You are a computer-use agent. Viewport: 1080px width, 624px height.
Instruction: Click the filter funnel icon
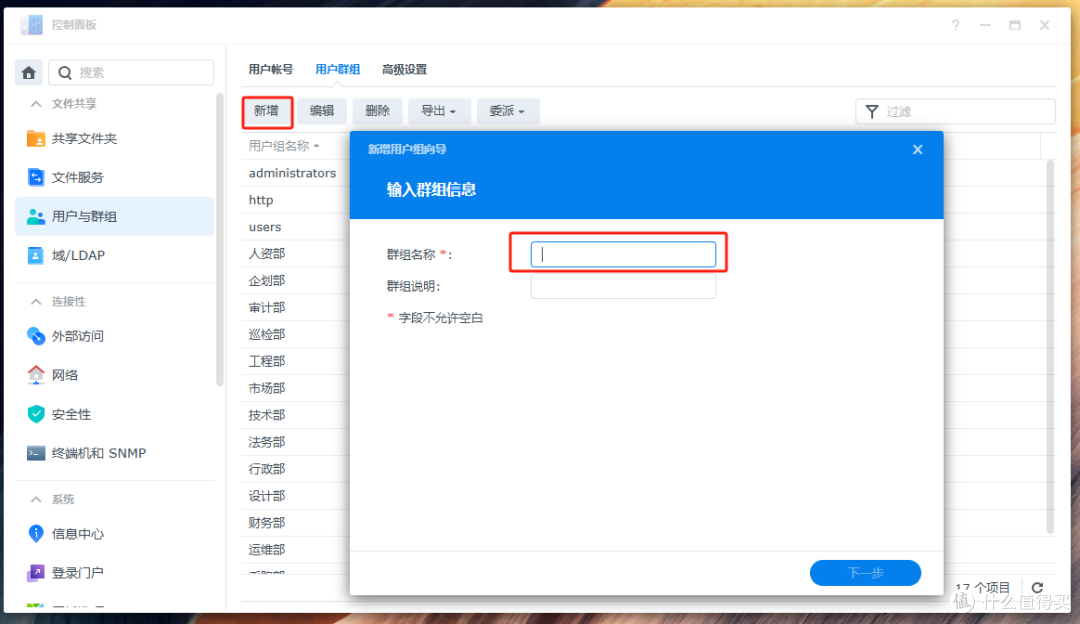[872, 112]
